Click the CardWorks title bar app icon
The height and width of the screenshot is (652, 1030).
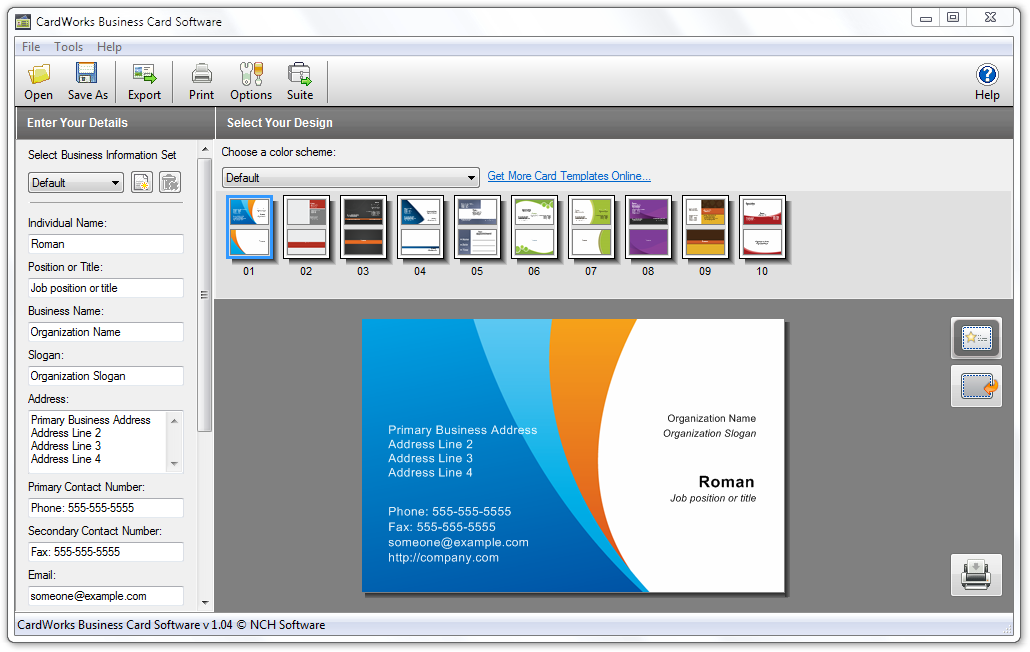pos(23,22)
